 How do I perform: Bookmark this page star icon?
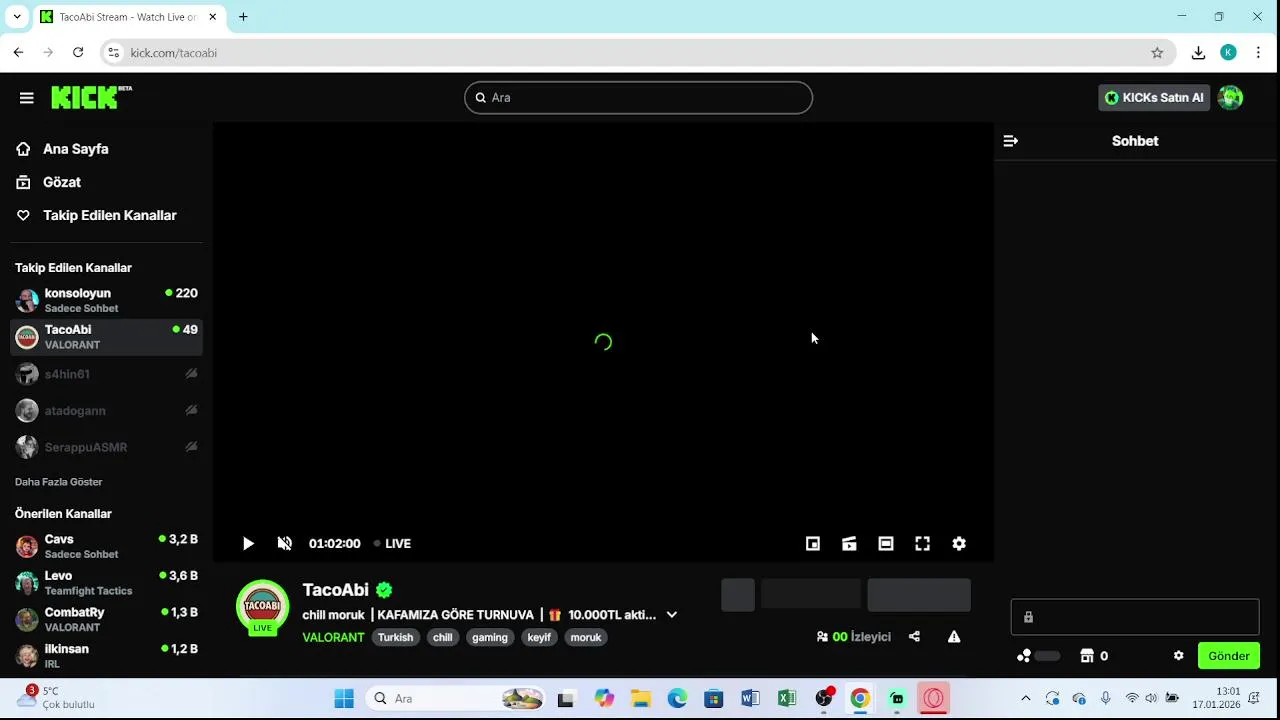point(1157,53)
